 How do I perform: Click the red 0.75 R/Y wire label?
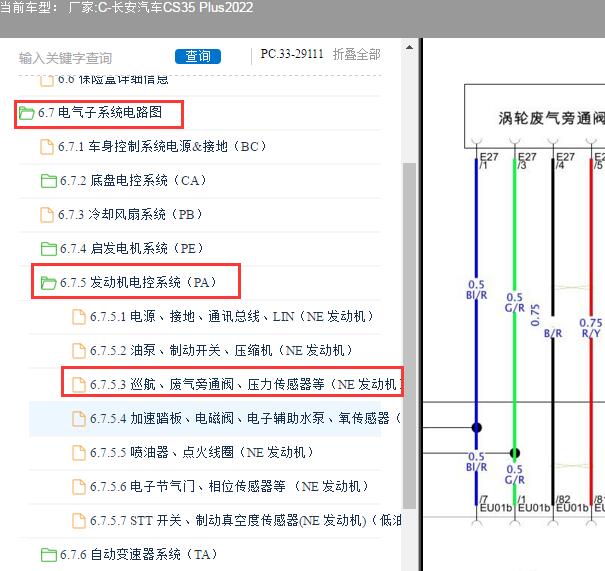tap(591, 328)
